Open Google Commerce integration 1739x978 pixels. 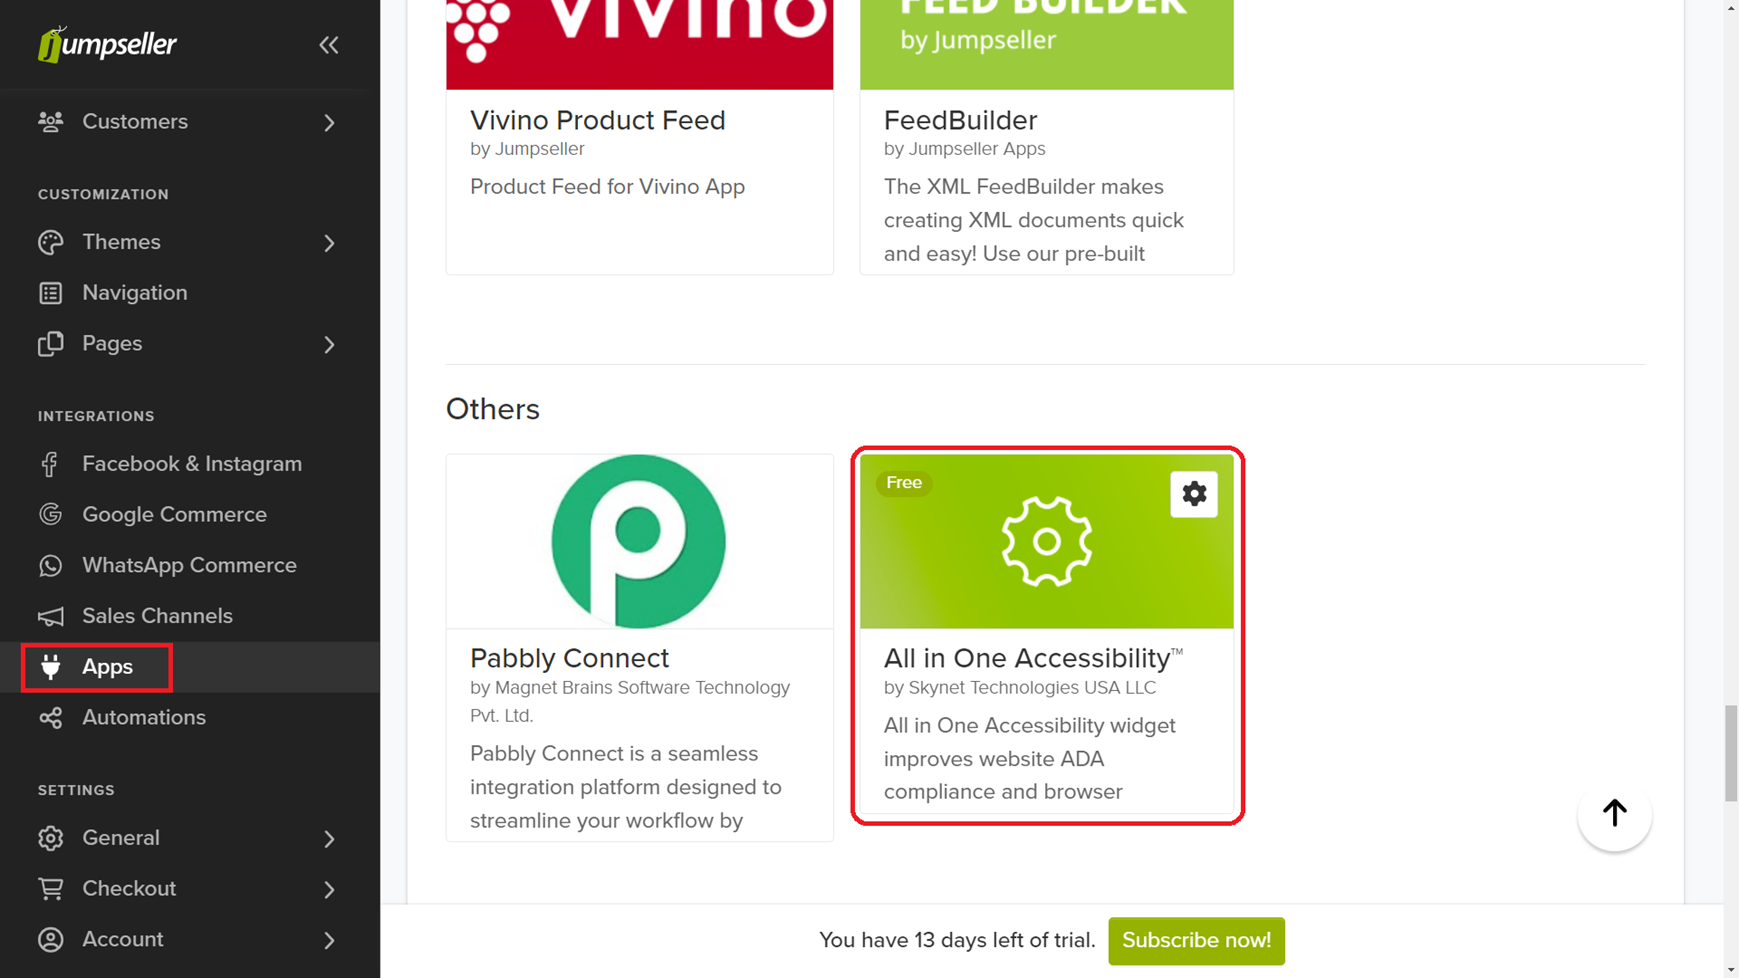174,515
